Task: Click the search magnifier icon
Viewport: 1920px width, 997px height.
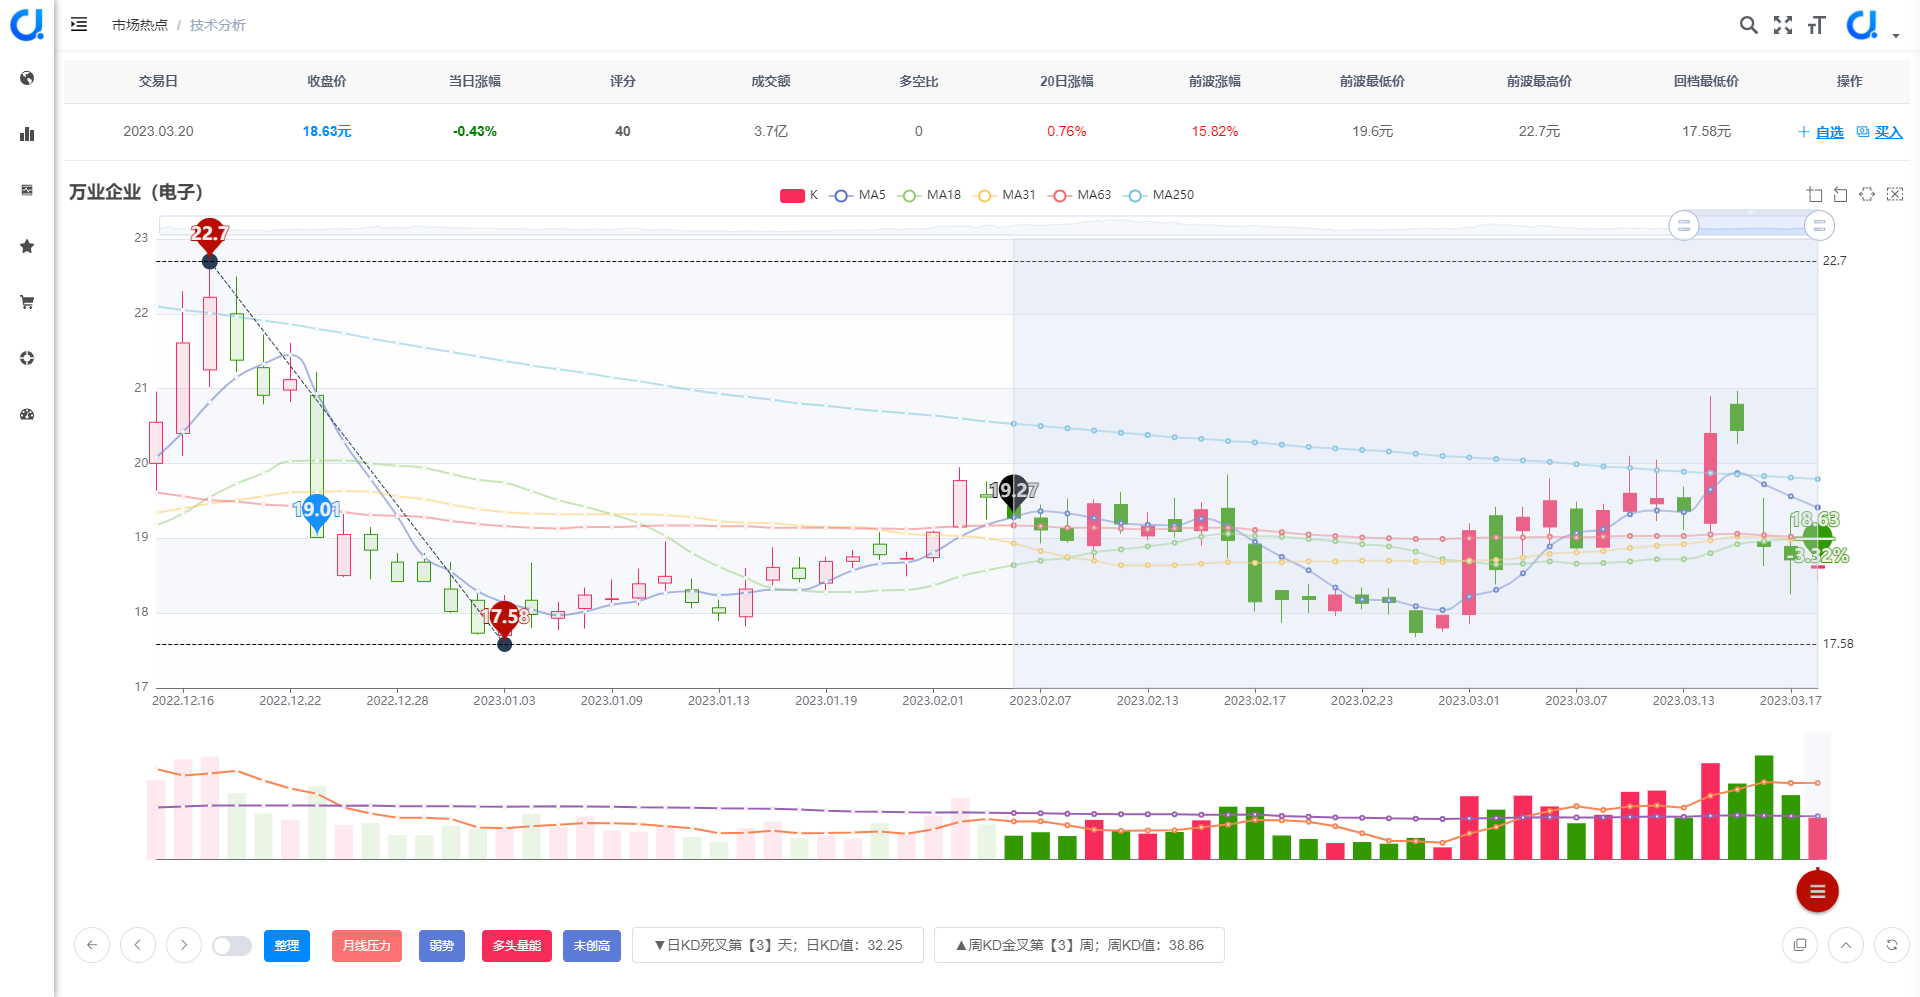Action: point(1748,25)
